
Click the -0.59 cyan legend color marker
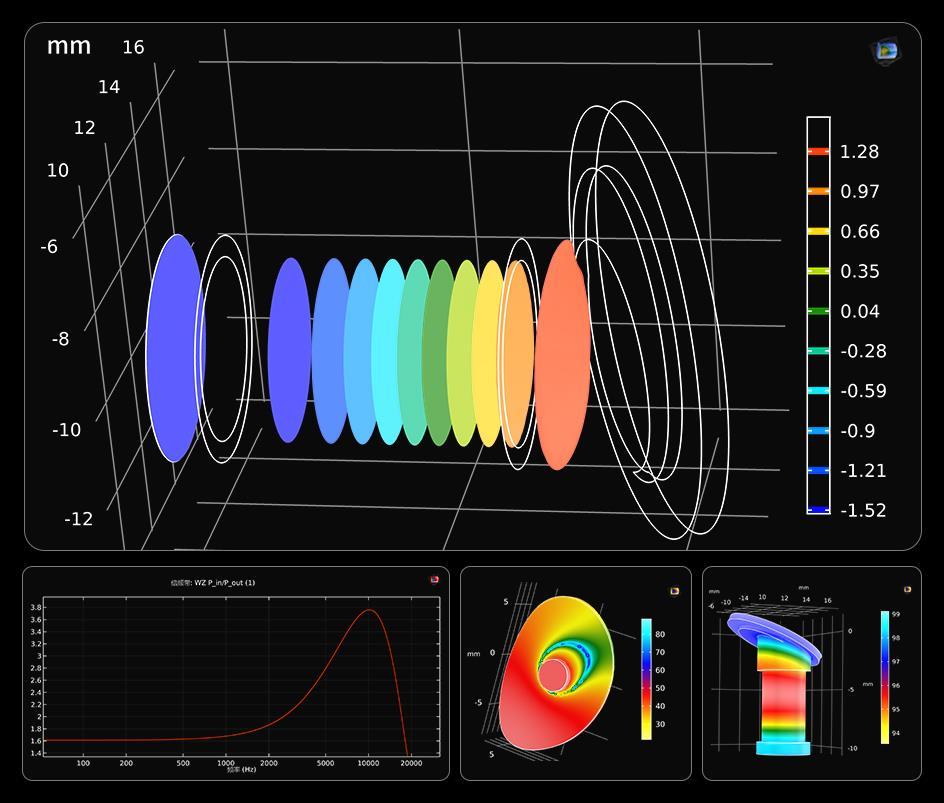click(x=818, y=391)
